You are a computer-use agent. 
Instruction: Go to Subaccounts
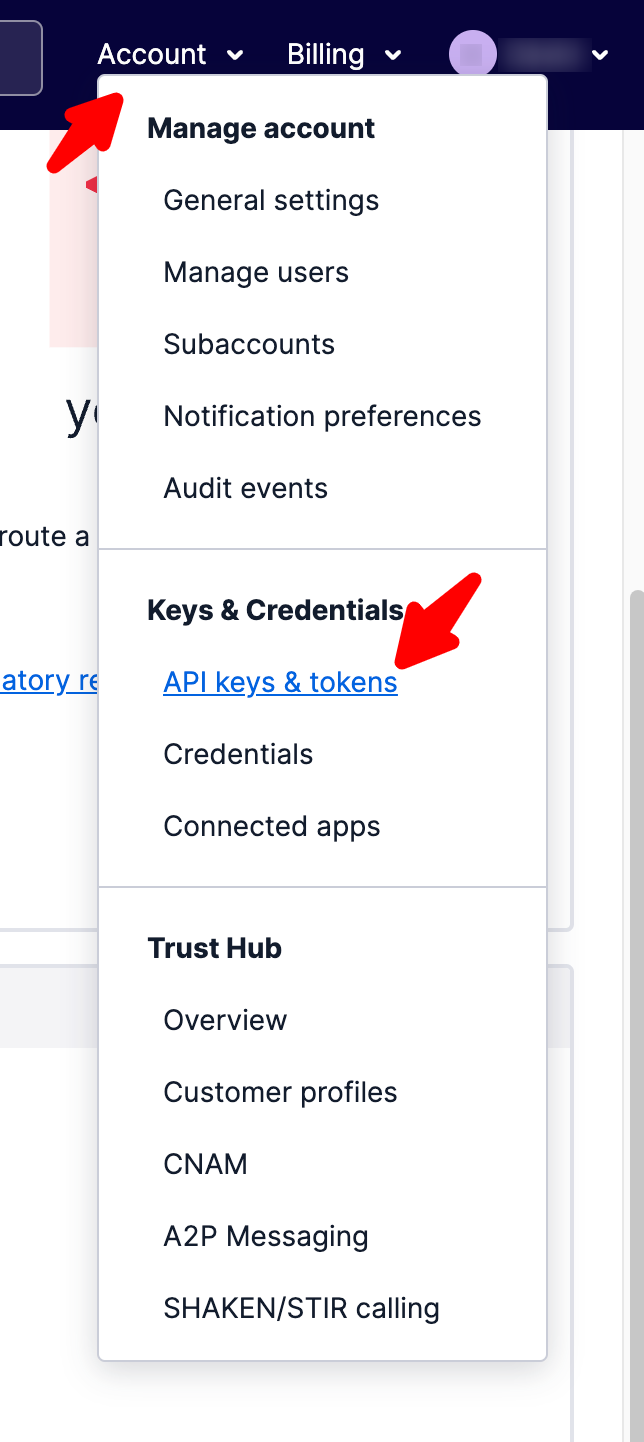point(249,344)
